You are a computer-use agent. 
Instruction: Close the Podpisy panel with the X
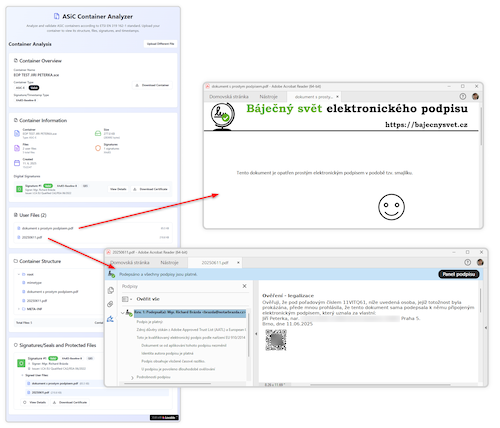tap(244, 286)
